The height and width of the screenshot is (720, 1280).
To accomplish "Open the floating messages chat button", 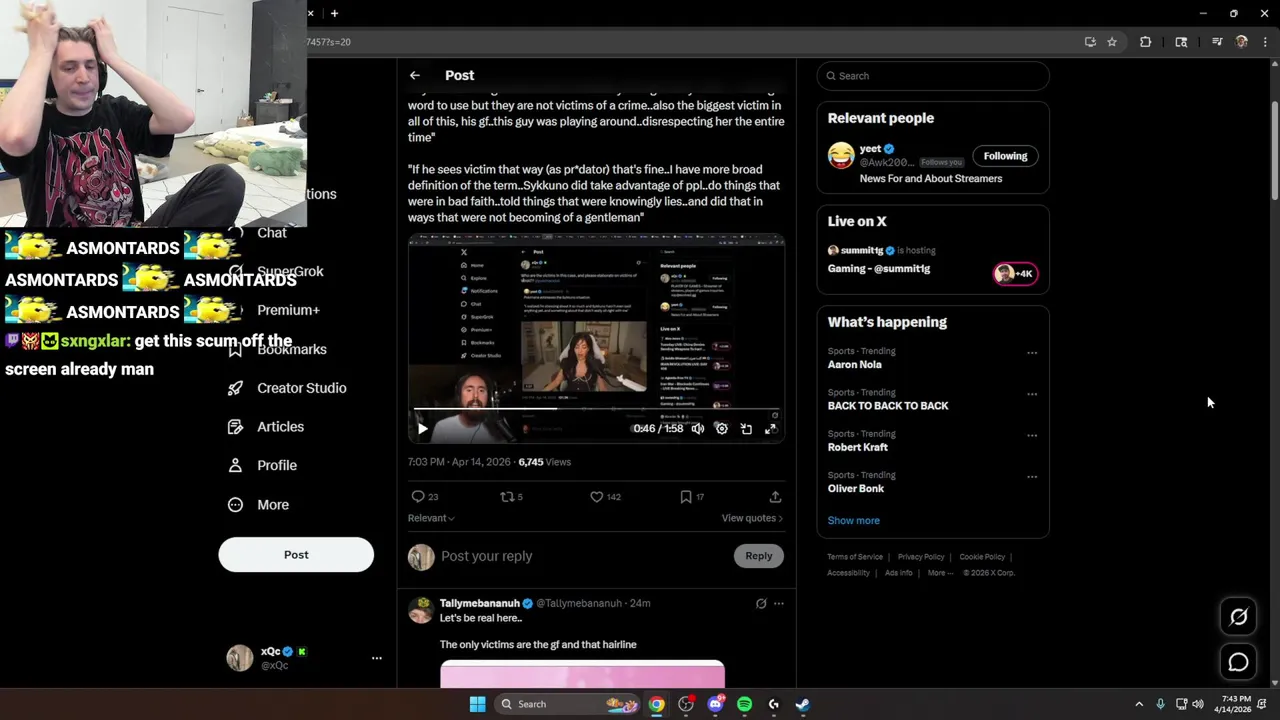I will click(x=1238, y=662).
